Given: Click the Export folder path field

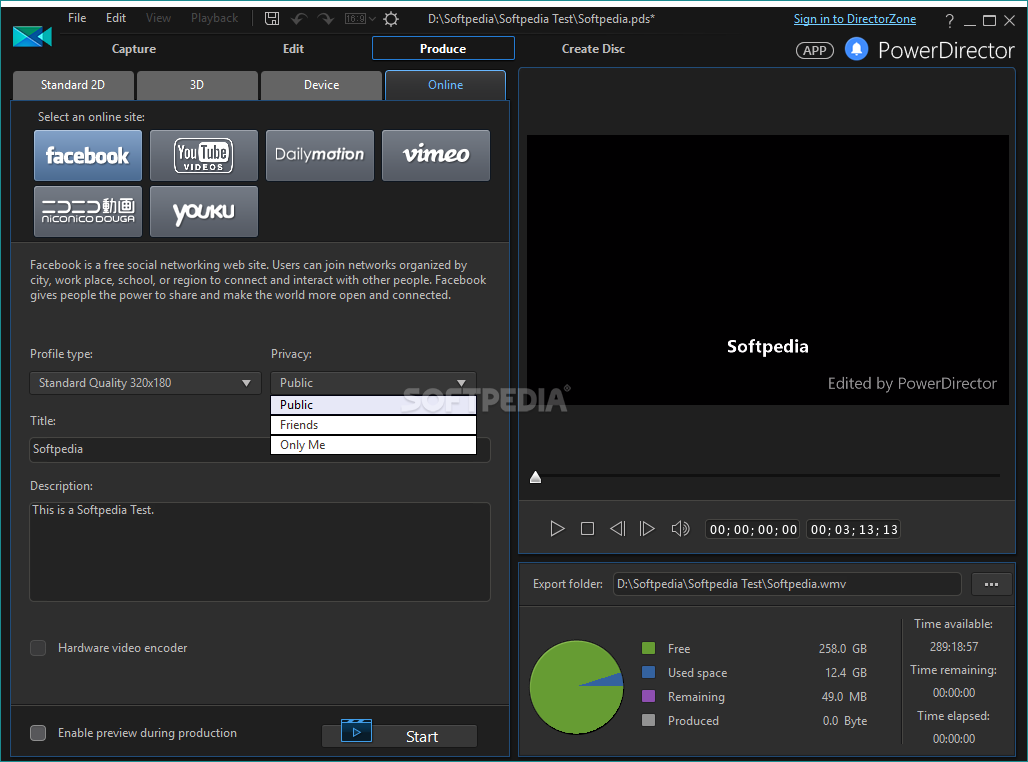Looking at the screenshot, I should coord(787,584).
